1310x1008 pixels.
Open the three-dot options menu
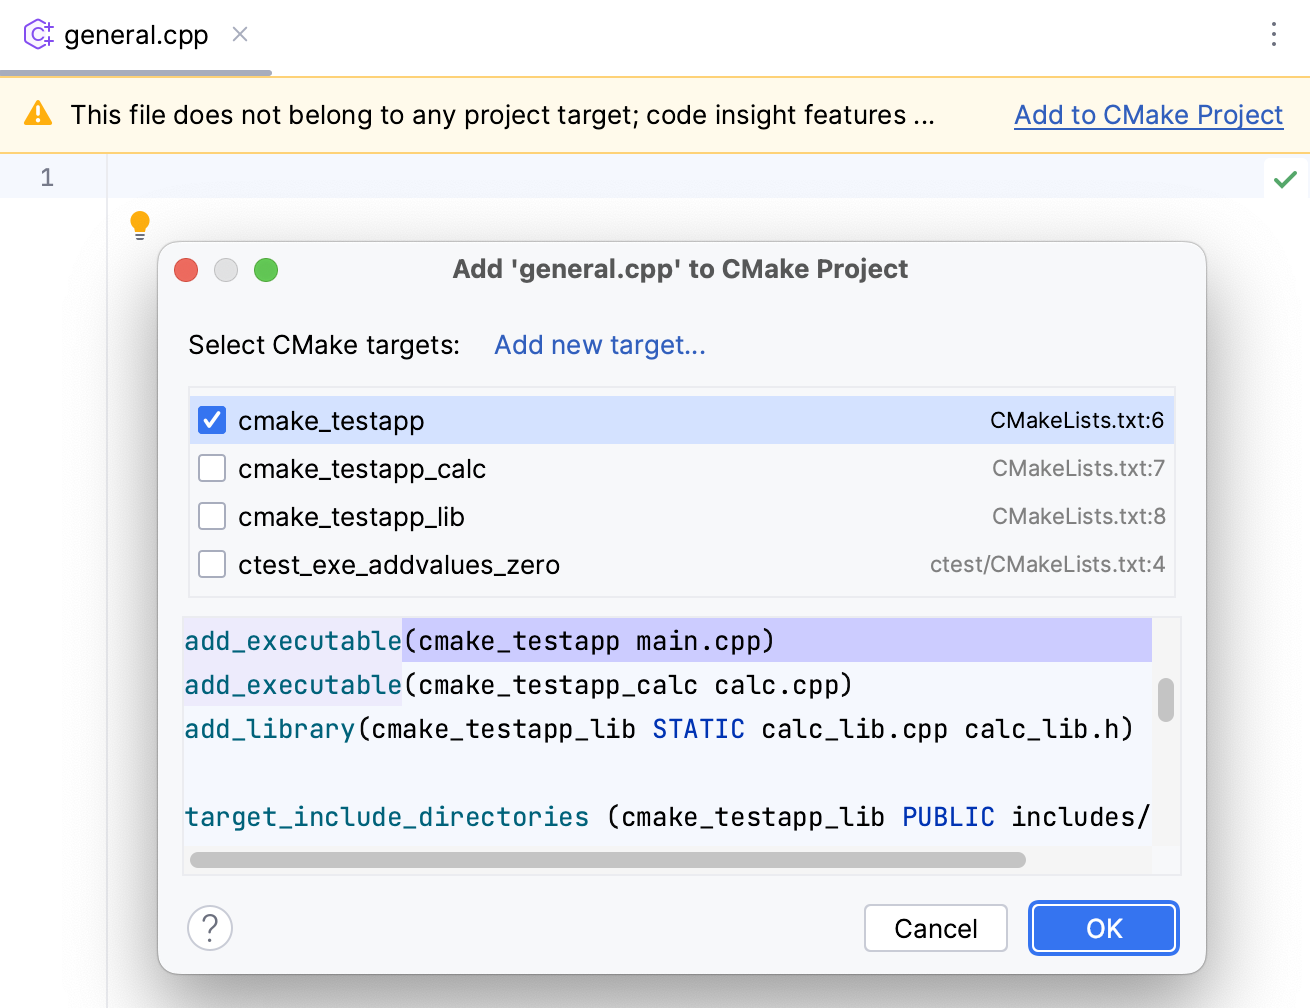[x=1274, y=33]
